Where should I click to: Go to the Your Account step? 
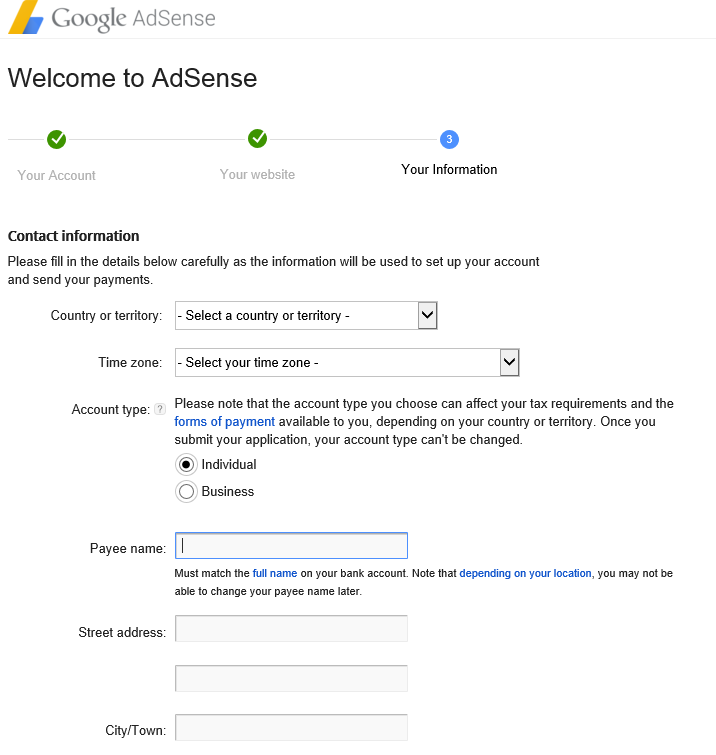pyautogui.click(x=56, y=175)
